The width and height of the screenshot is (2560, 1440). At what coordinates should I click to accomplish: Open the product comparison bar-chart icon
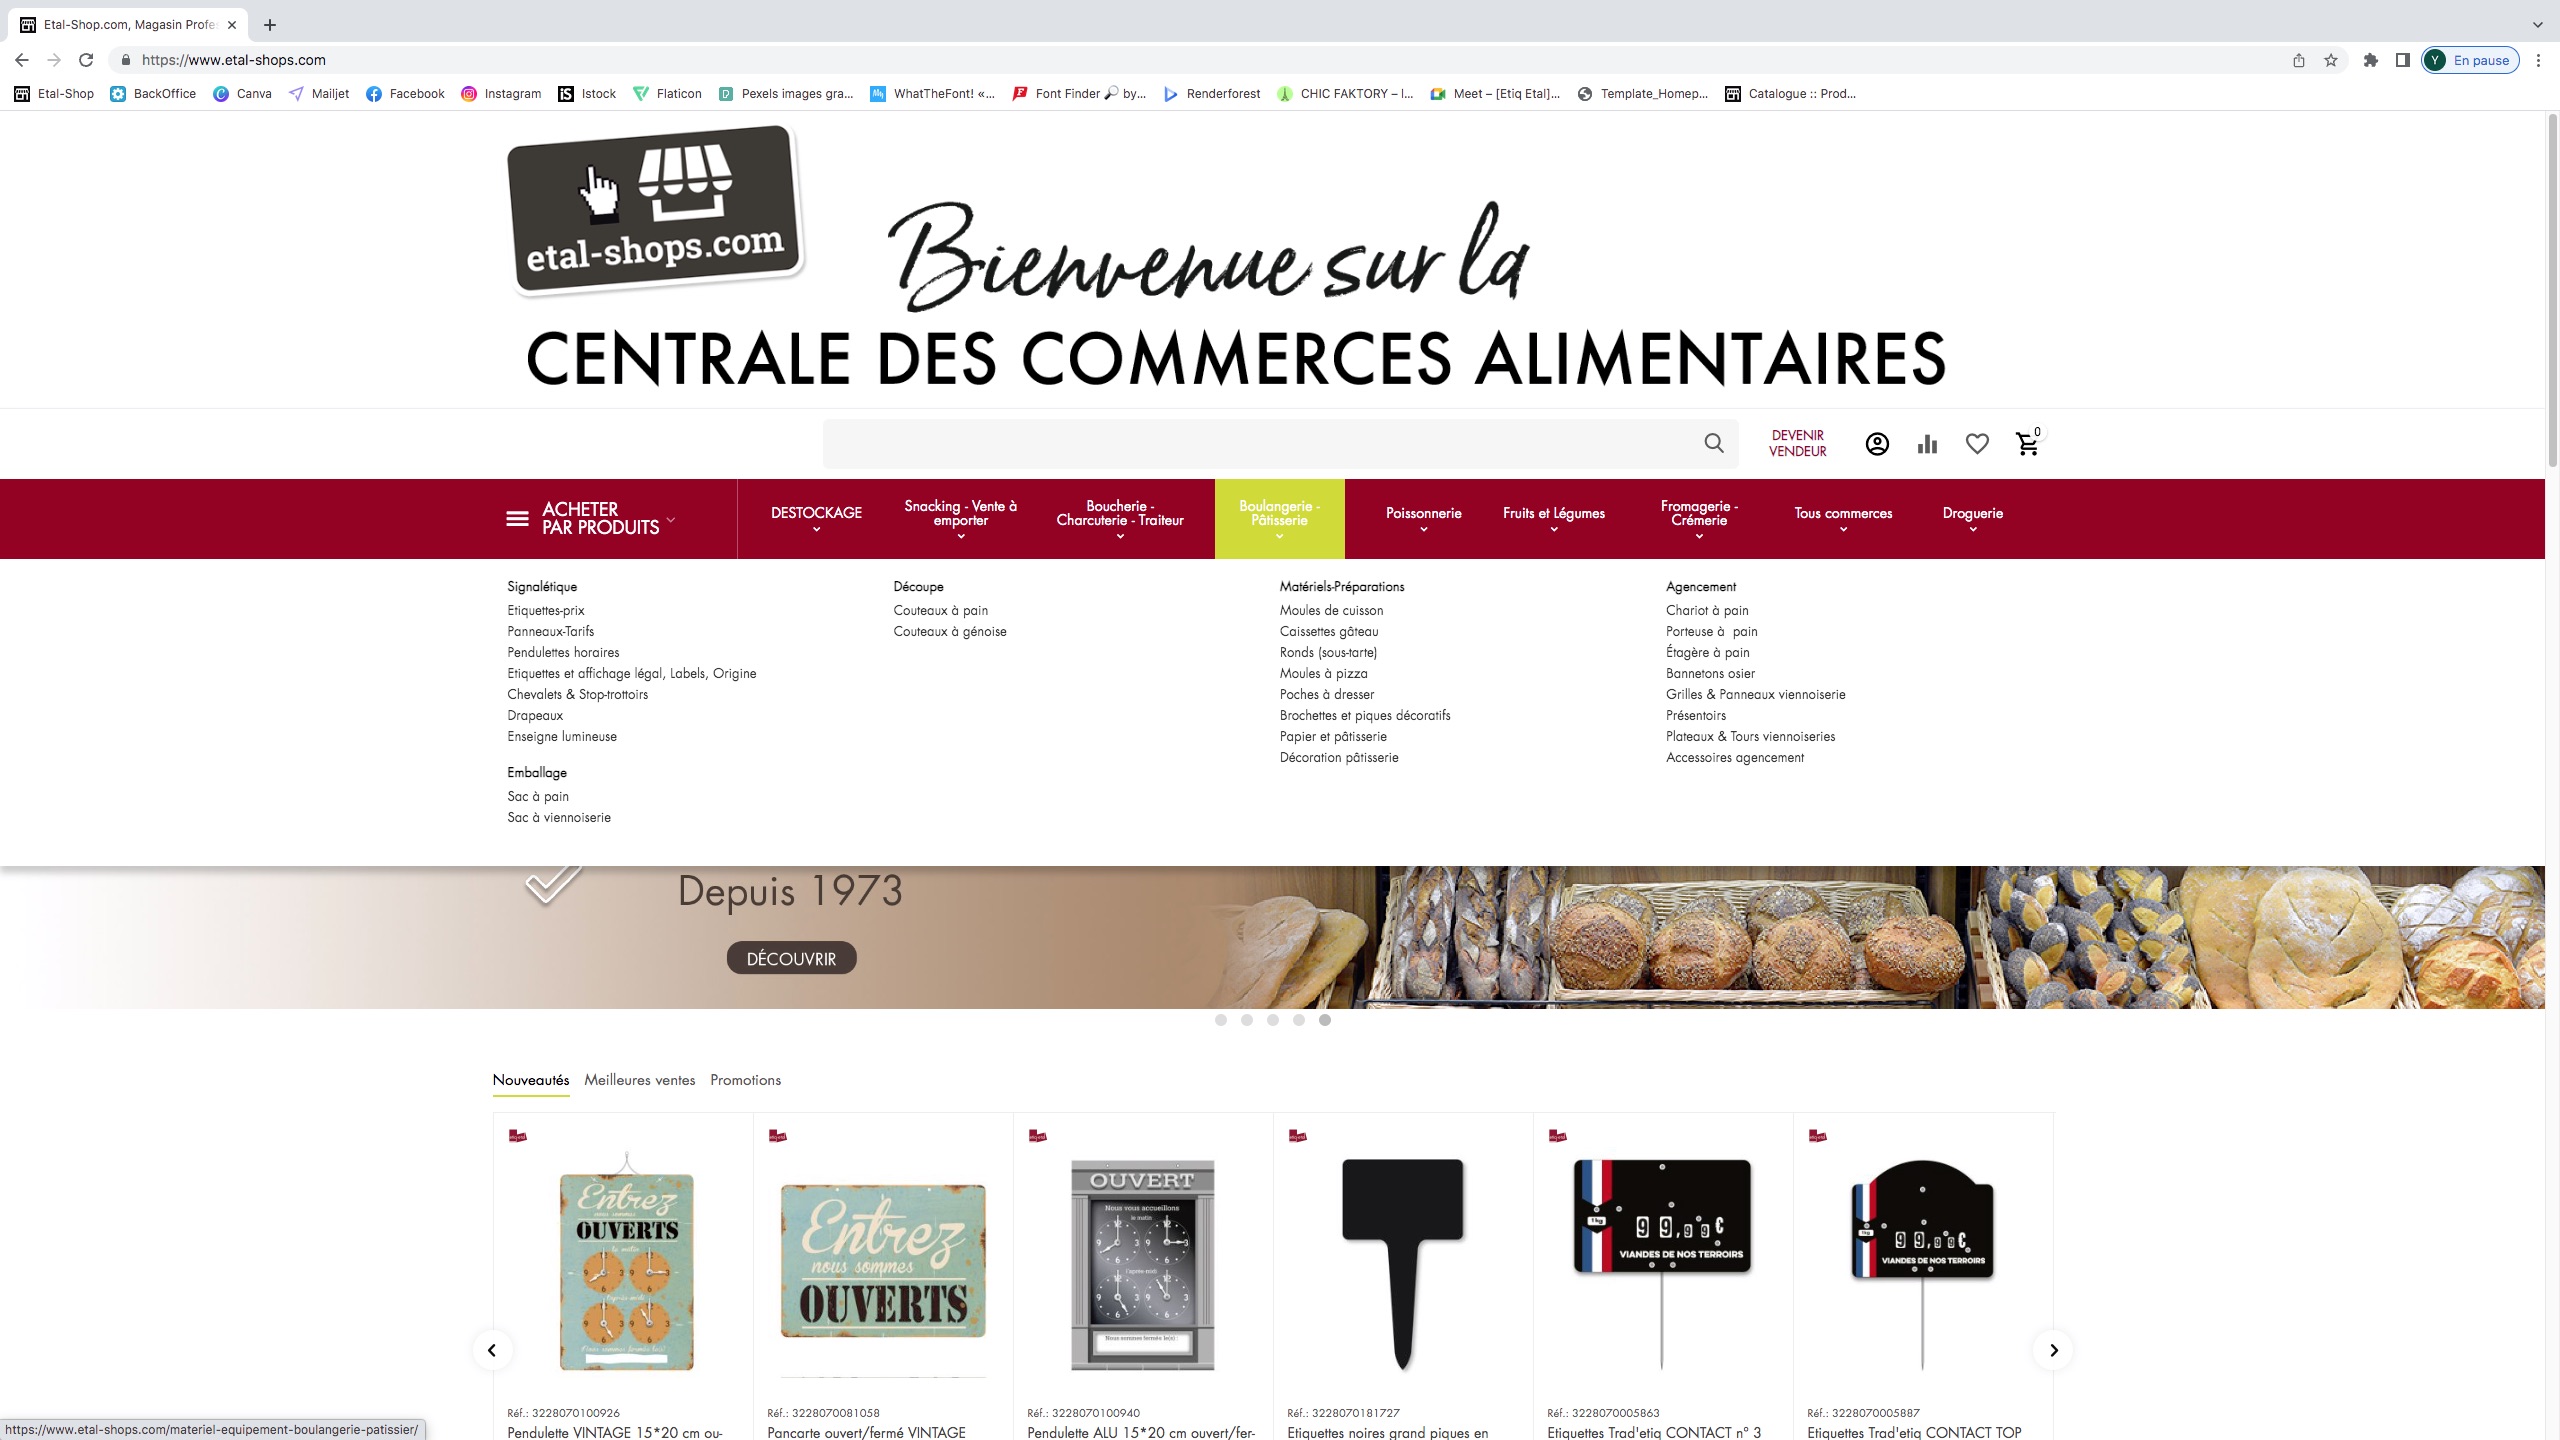pyautogui.click(x=1927, y=444)
